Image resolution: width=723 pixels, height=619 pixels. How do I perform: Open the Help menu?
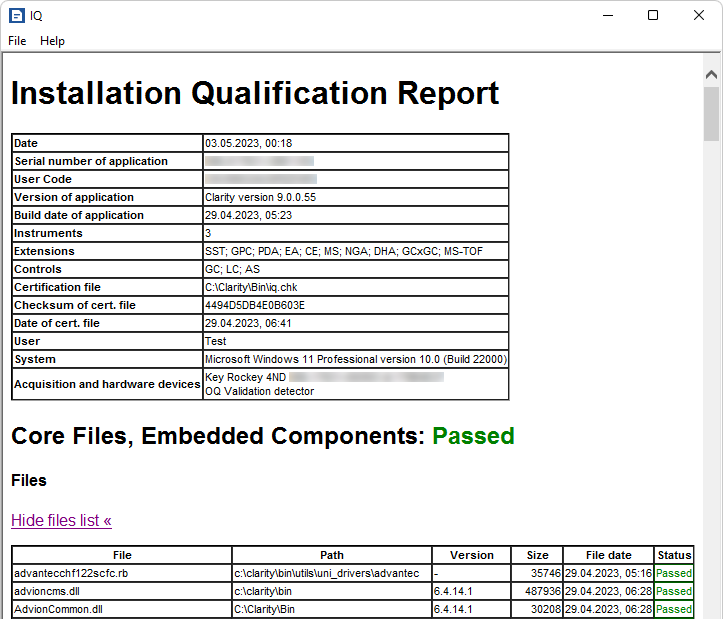point(52,41)
